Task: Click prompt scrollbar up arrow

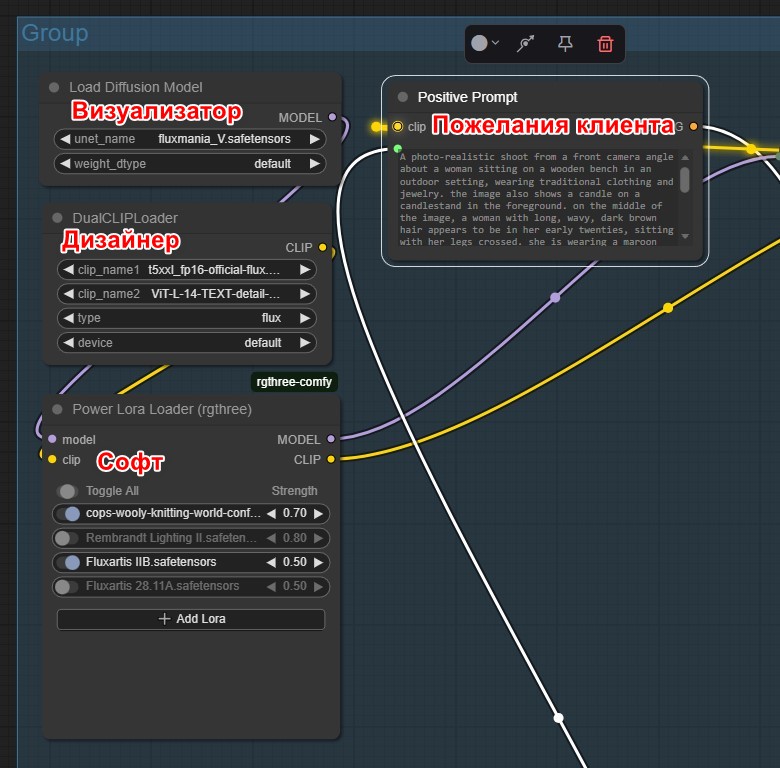Action: click(x=685, y=157)
